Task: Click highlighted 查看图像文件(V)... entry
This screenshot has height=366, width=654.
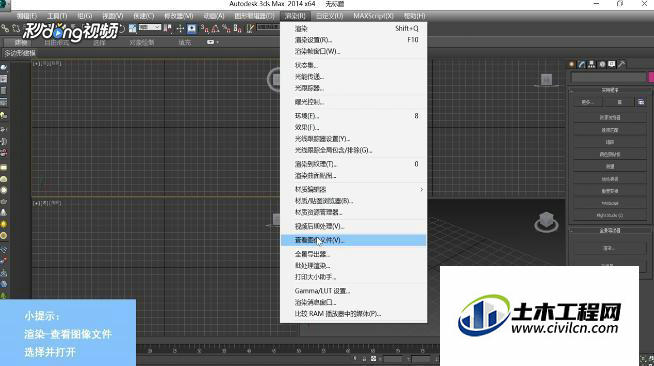Action: point(354,240)
